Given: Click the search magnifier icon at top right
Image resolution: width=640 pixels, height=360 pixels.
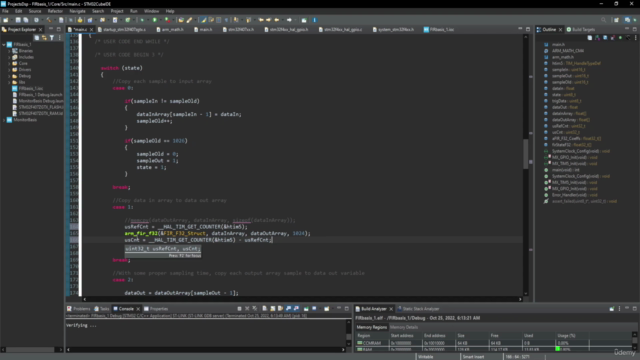Looking at the screenshot, I should coord(603,20).
